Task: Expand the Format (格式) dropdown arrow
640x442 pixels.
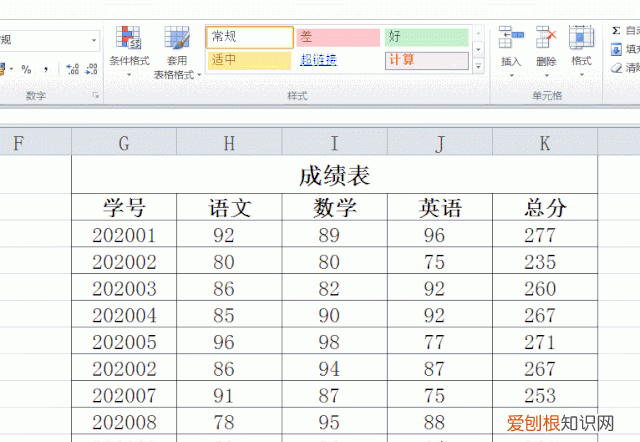Action: click(x=582, y=75)
